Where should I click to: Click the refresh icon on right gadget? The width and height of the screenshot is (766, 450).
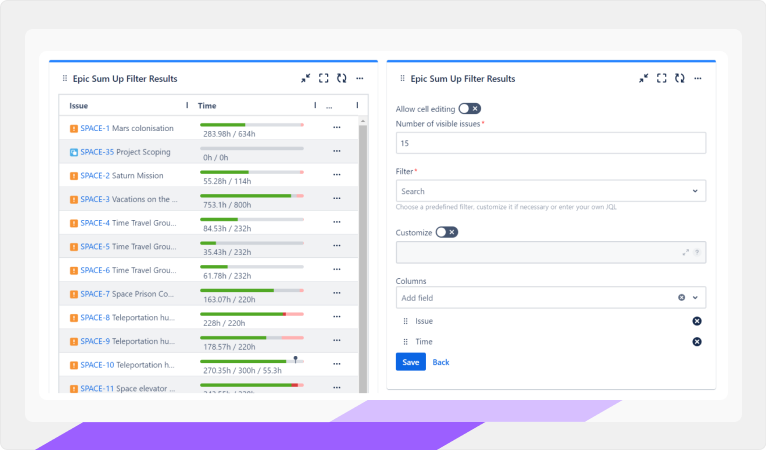point(680,78)
